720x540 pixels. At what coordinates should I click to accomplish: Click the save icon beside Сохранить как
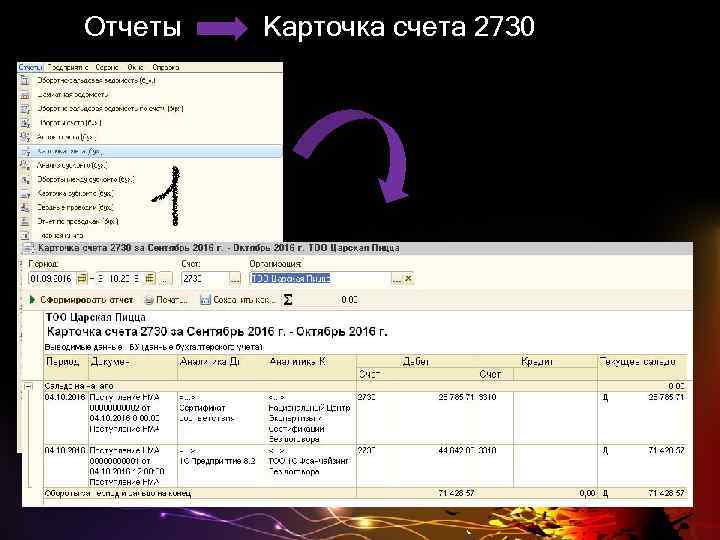(x=205, y=300)
